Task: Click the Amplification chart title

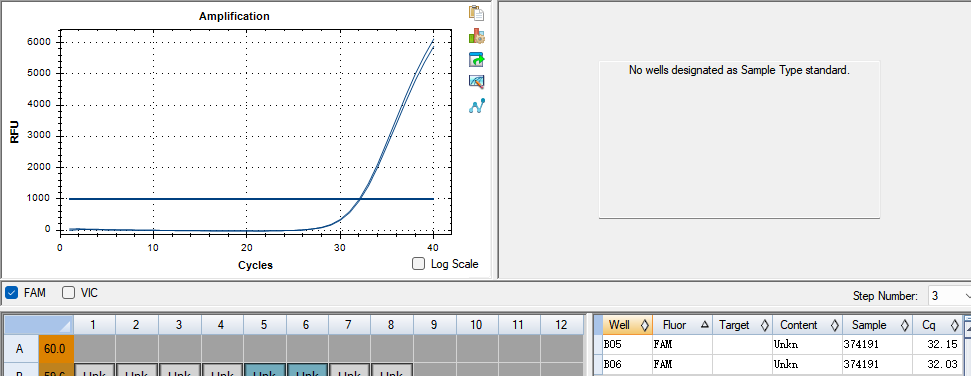Action: [234, 16]
